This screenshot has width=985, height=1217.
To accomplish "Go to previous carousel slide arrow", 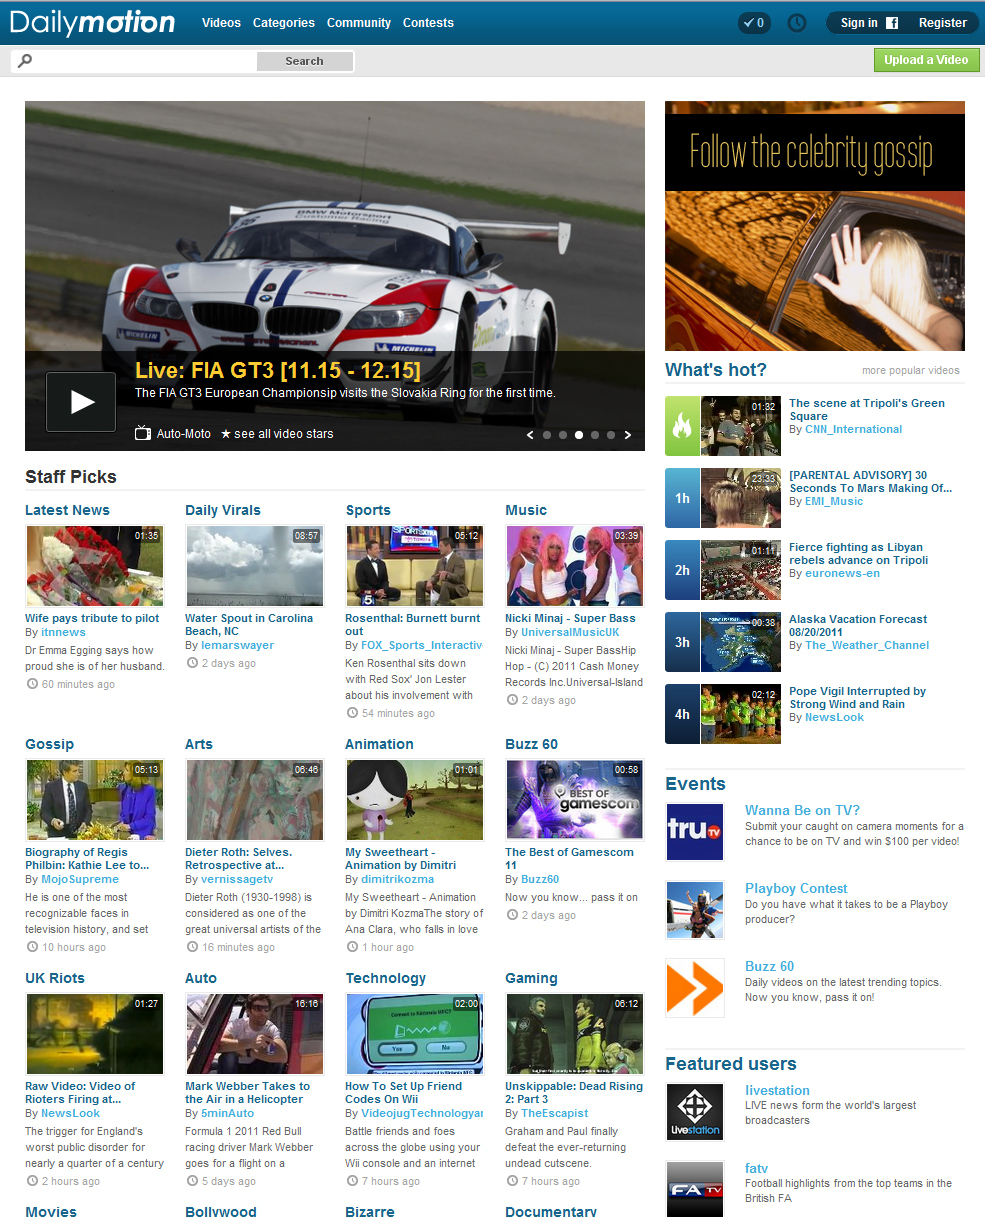I will click(x=531, y=435).
